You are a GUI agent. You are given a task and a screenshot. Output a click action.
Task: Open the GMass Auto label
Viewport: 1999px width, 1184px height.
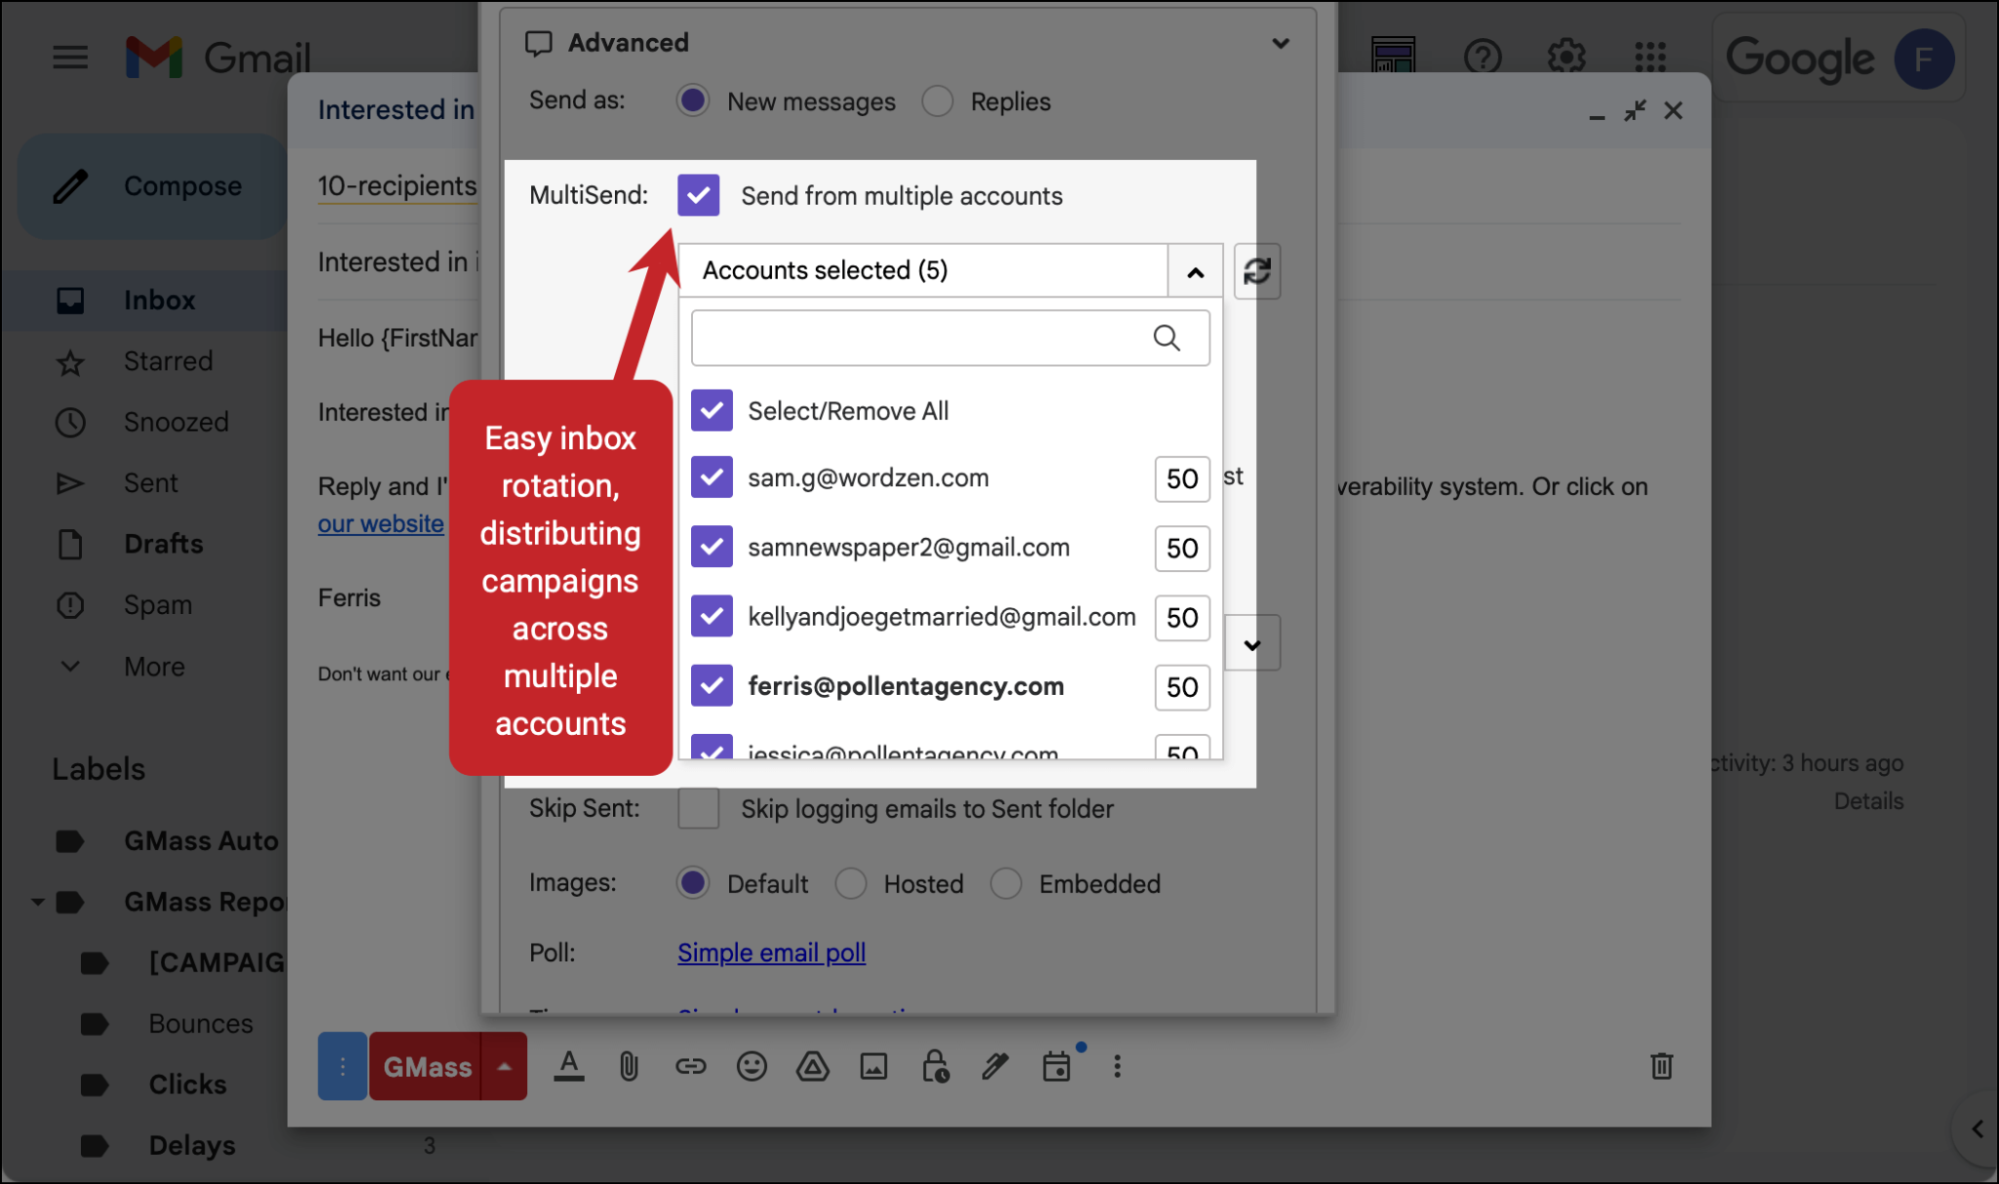pos(201,841)
